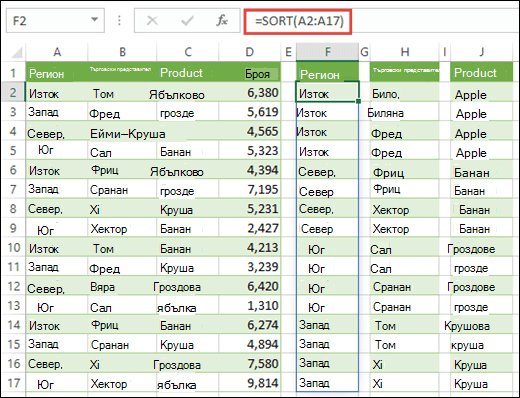Click cell D10 with value 4,213
The image size is (520, 398).
coord(249,247)
